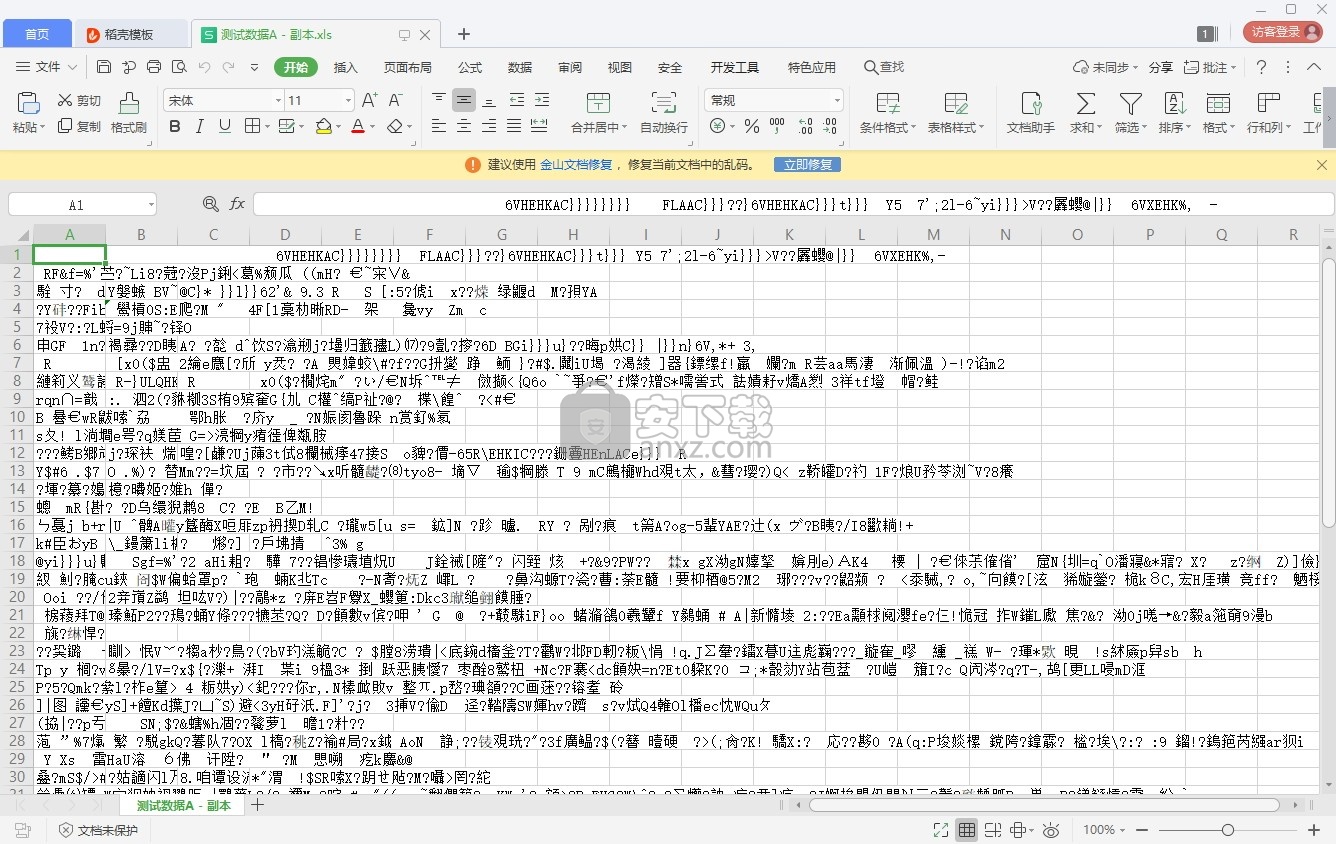Expand Name Box dropdown next to A1
This screenshot has width=1336, height=844.
(x=150, y=204)
